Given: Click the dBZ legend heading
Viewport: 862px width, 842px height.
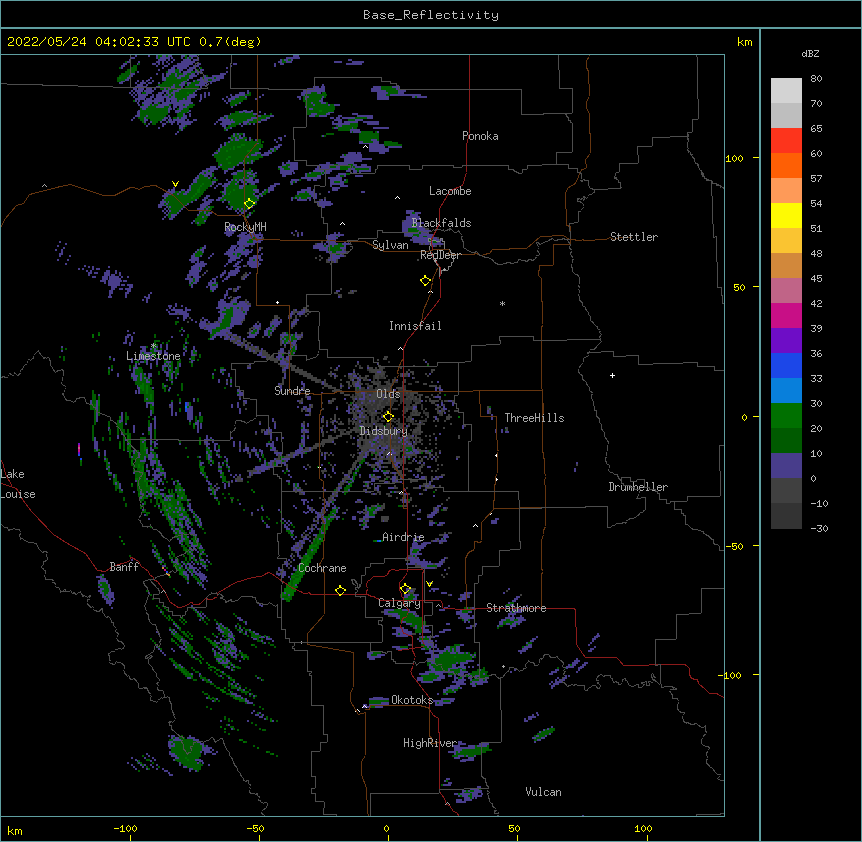Looking at the screenshot, I should 810,54.
